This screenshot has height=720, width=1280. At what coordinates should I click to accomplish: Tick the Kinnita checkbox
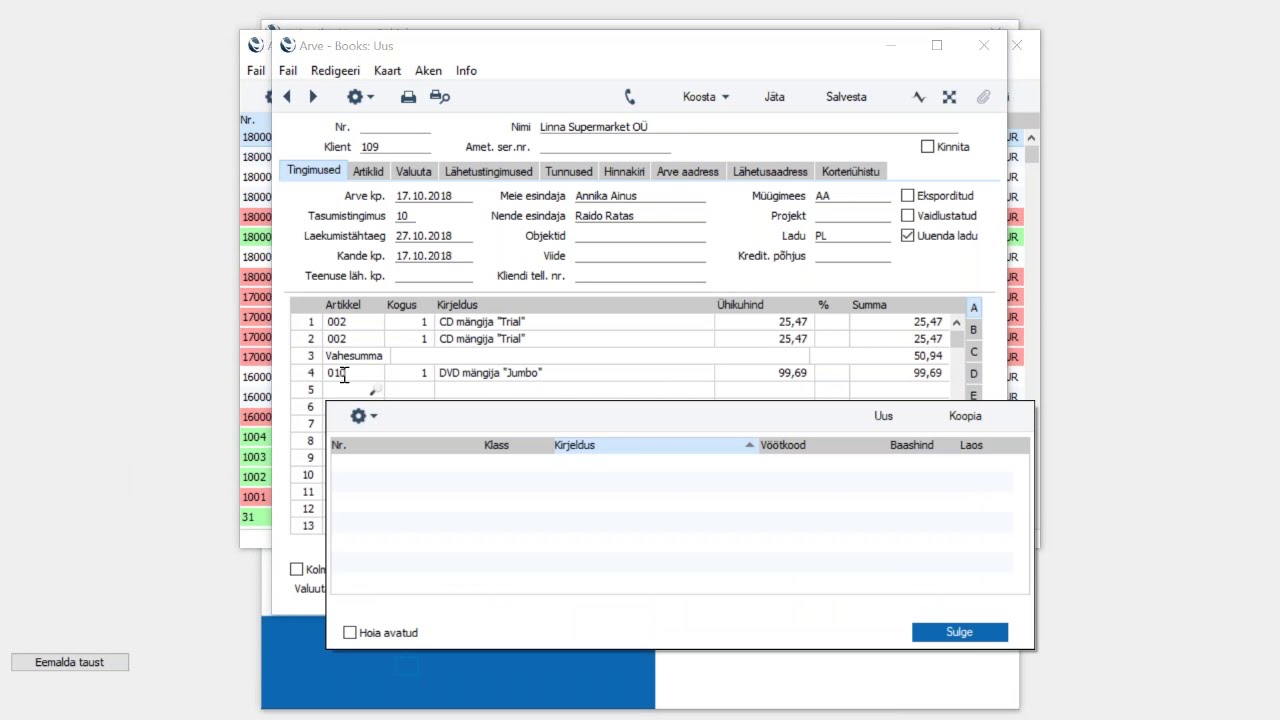point(927,147)
